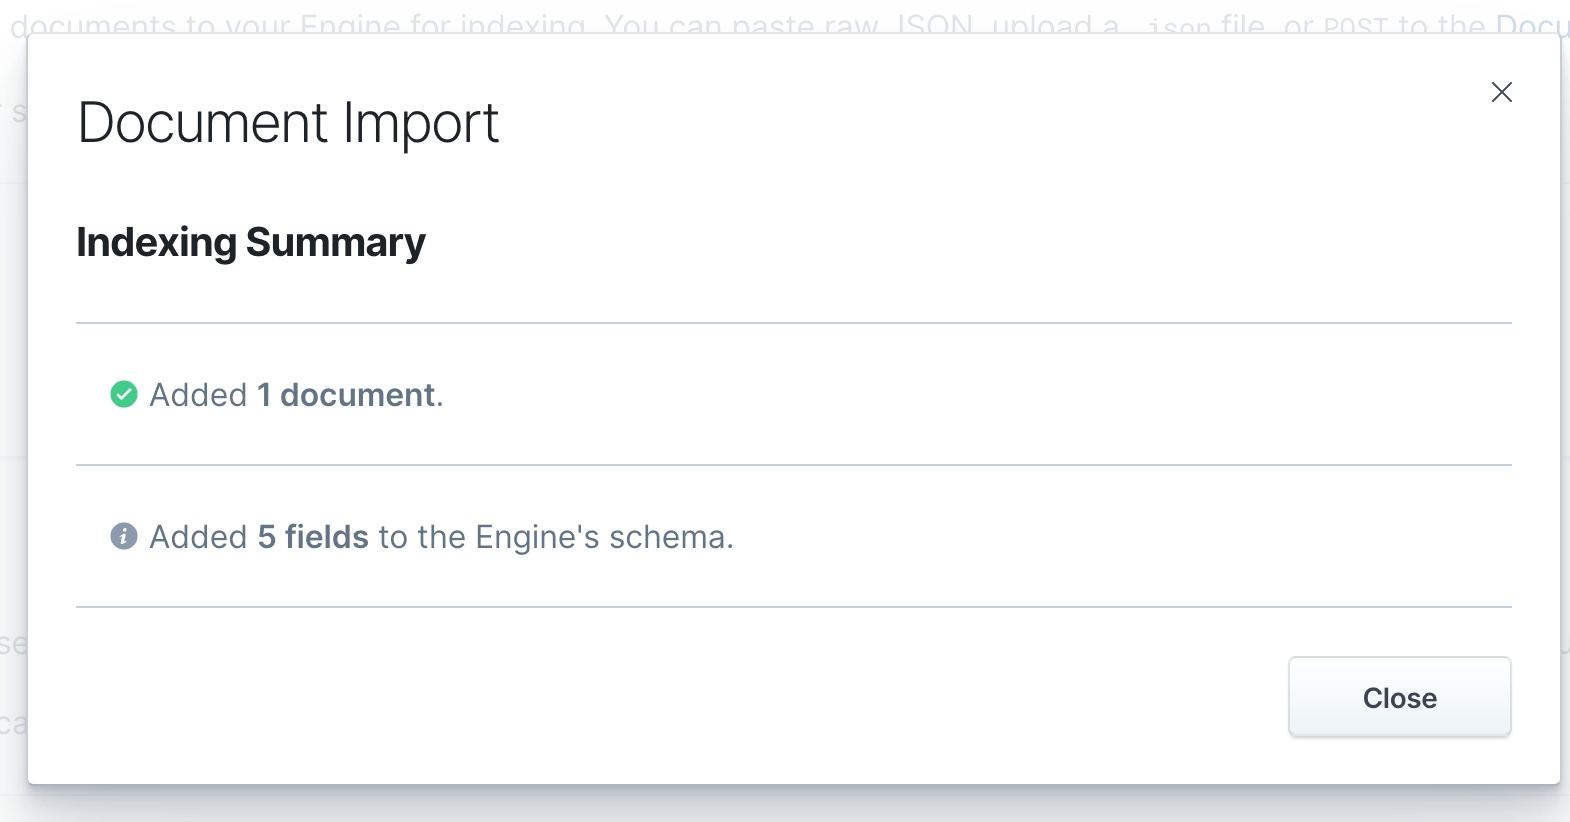This screenshot has width=1570, height=822.
Task: Click the word "Added" beside the checkmark
Action: point(198,395)
